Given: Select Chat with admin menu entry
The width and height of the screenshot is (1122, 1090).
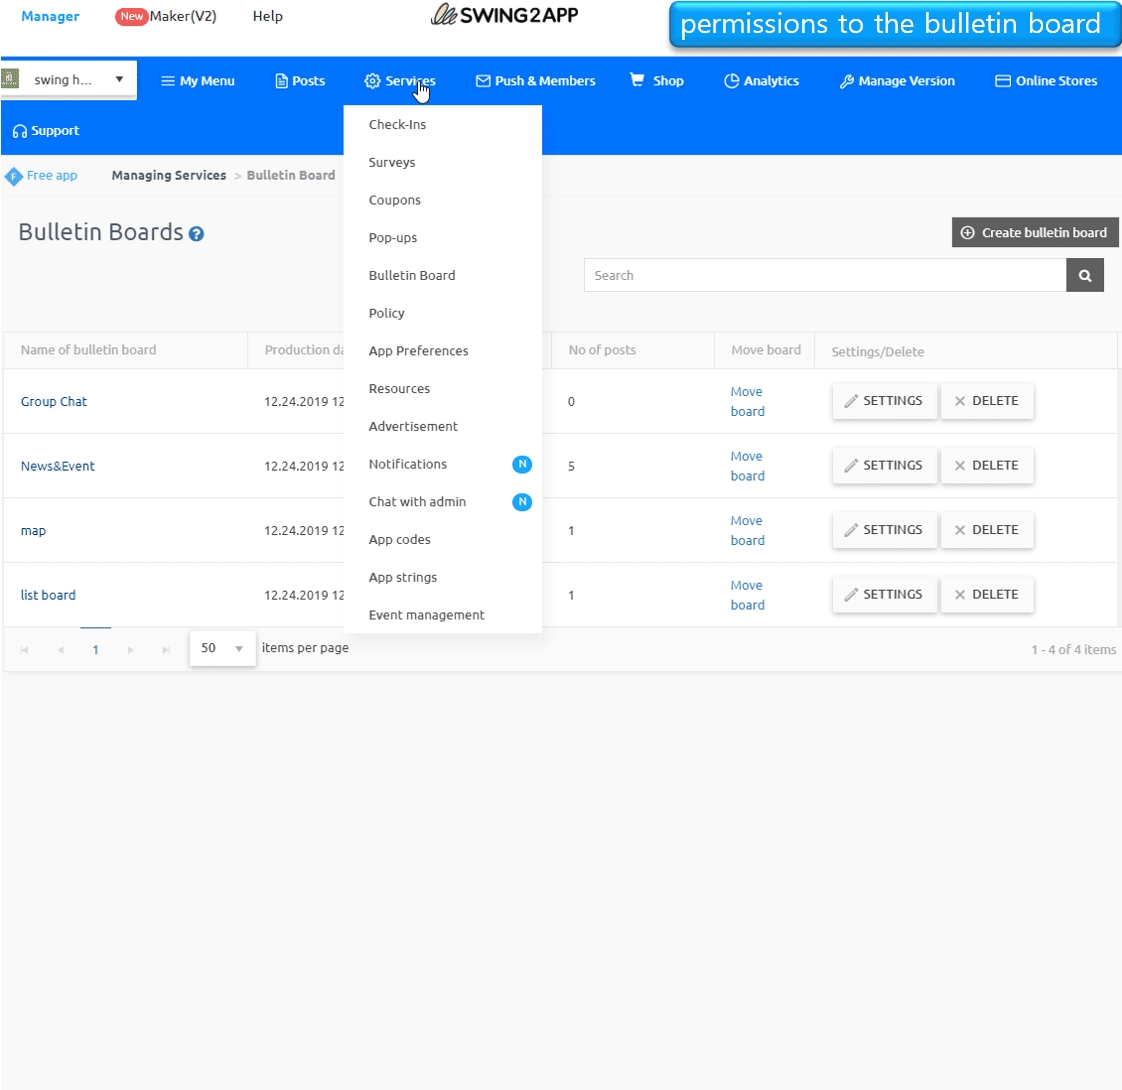Looking at the screenshot, I should tap(442, 502).
